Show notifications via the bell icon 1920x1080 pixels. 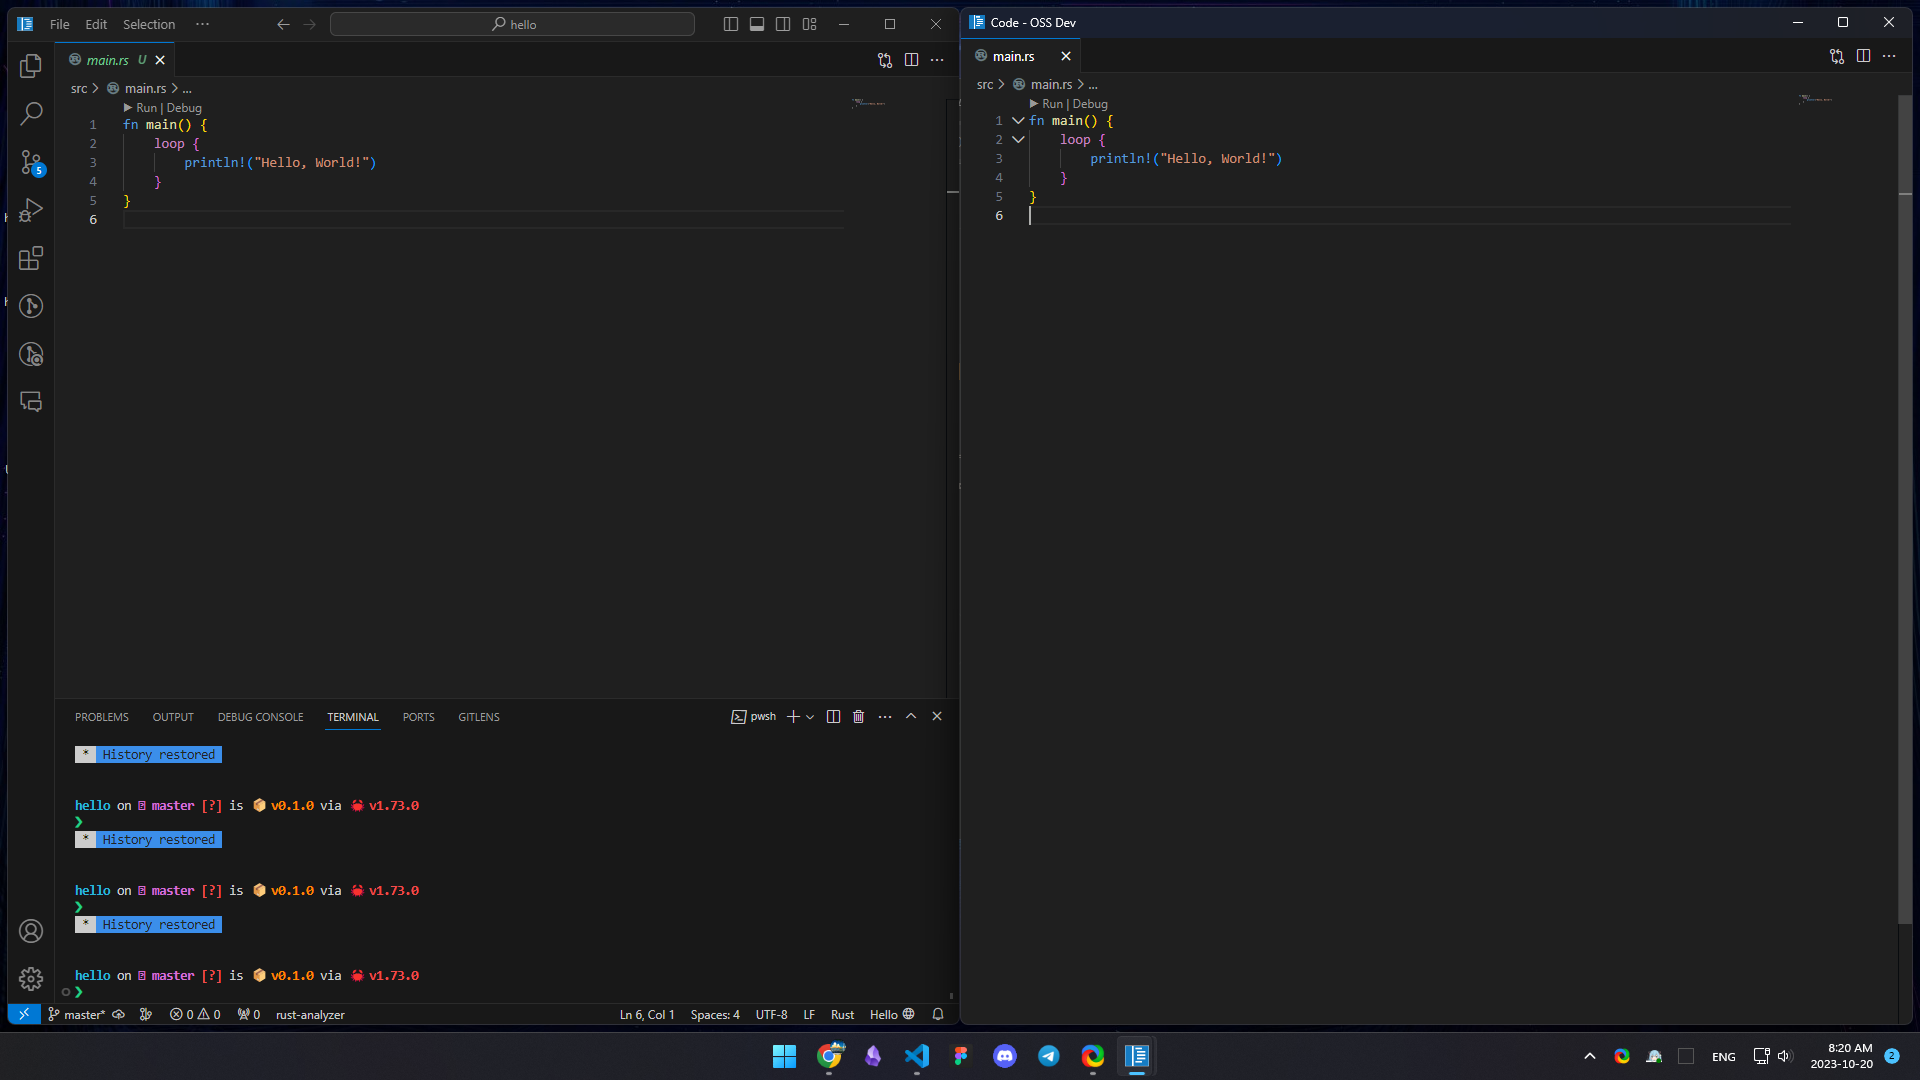pyautogui.click(x=937, y=1014)
